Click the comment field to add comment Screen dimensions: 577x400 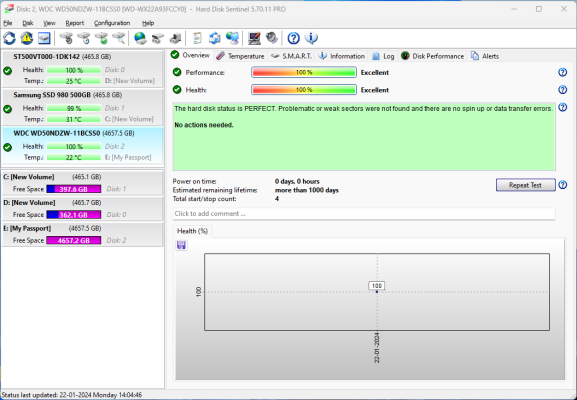pyautogui.click(x=364, y=214)
